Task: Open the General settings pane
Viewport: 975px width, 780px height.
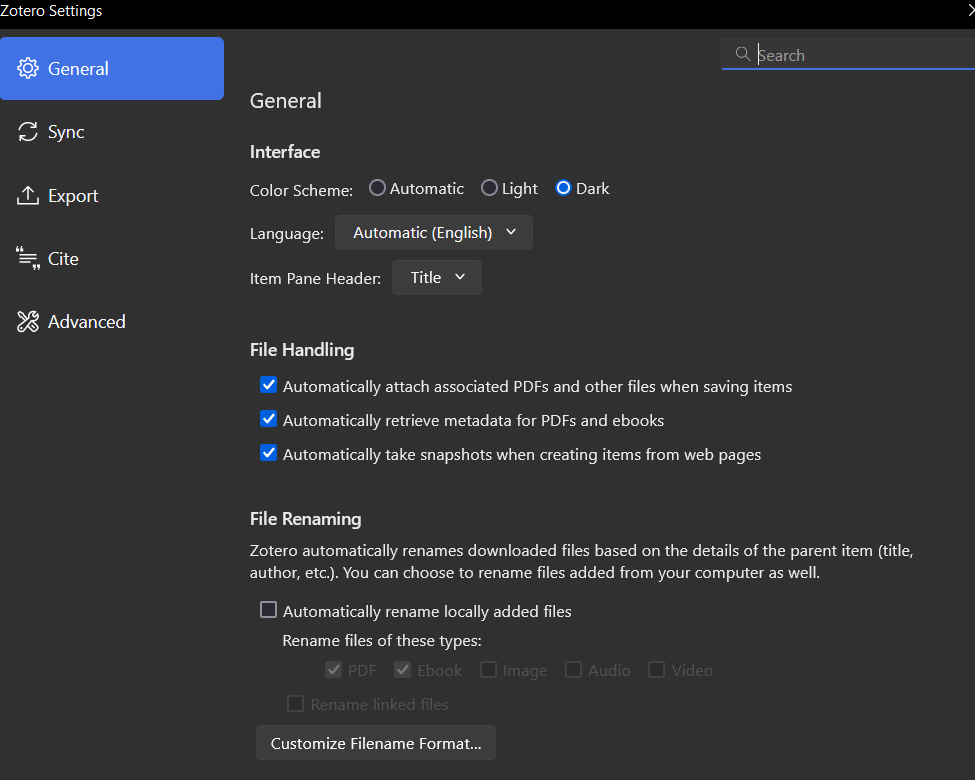Action: [x=112, y=68]
